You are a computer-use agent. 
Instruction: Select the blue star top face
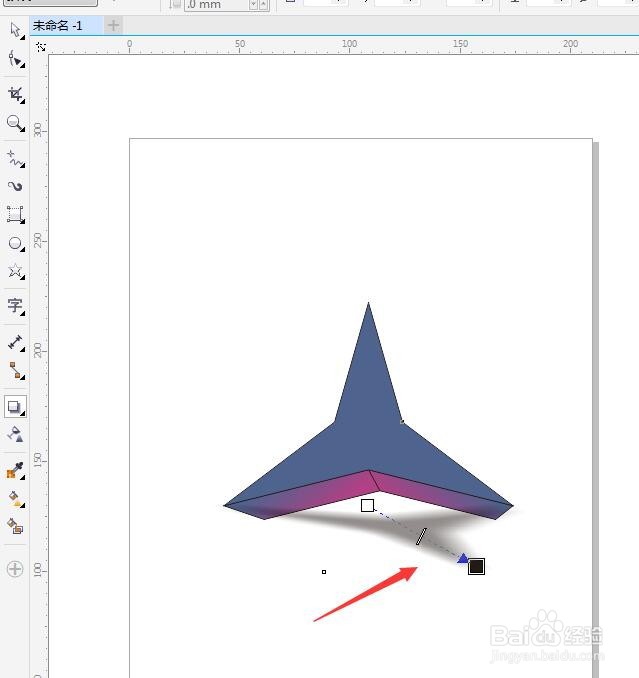[368, 432]
